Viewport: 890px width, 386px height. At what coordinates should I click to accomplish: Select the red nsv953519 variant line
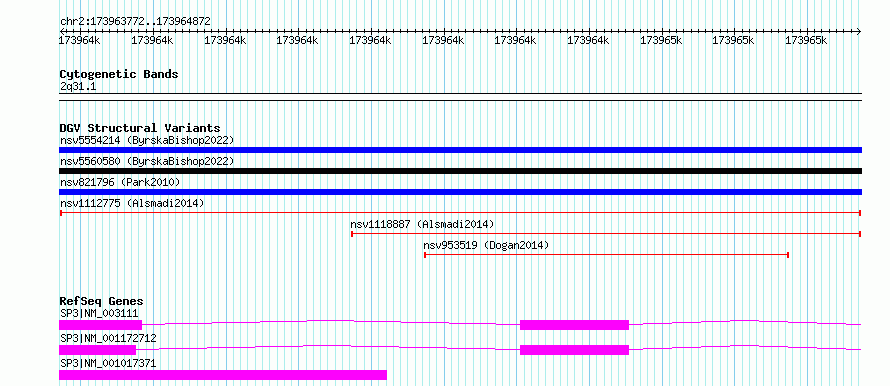coord(607,255)
